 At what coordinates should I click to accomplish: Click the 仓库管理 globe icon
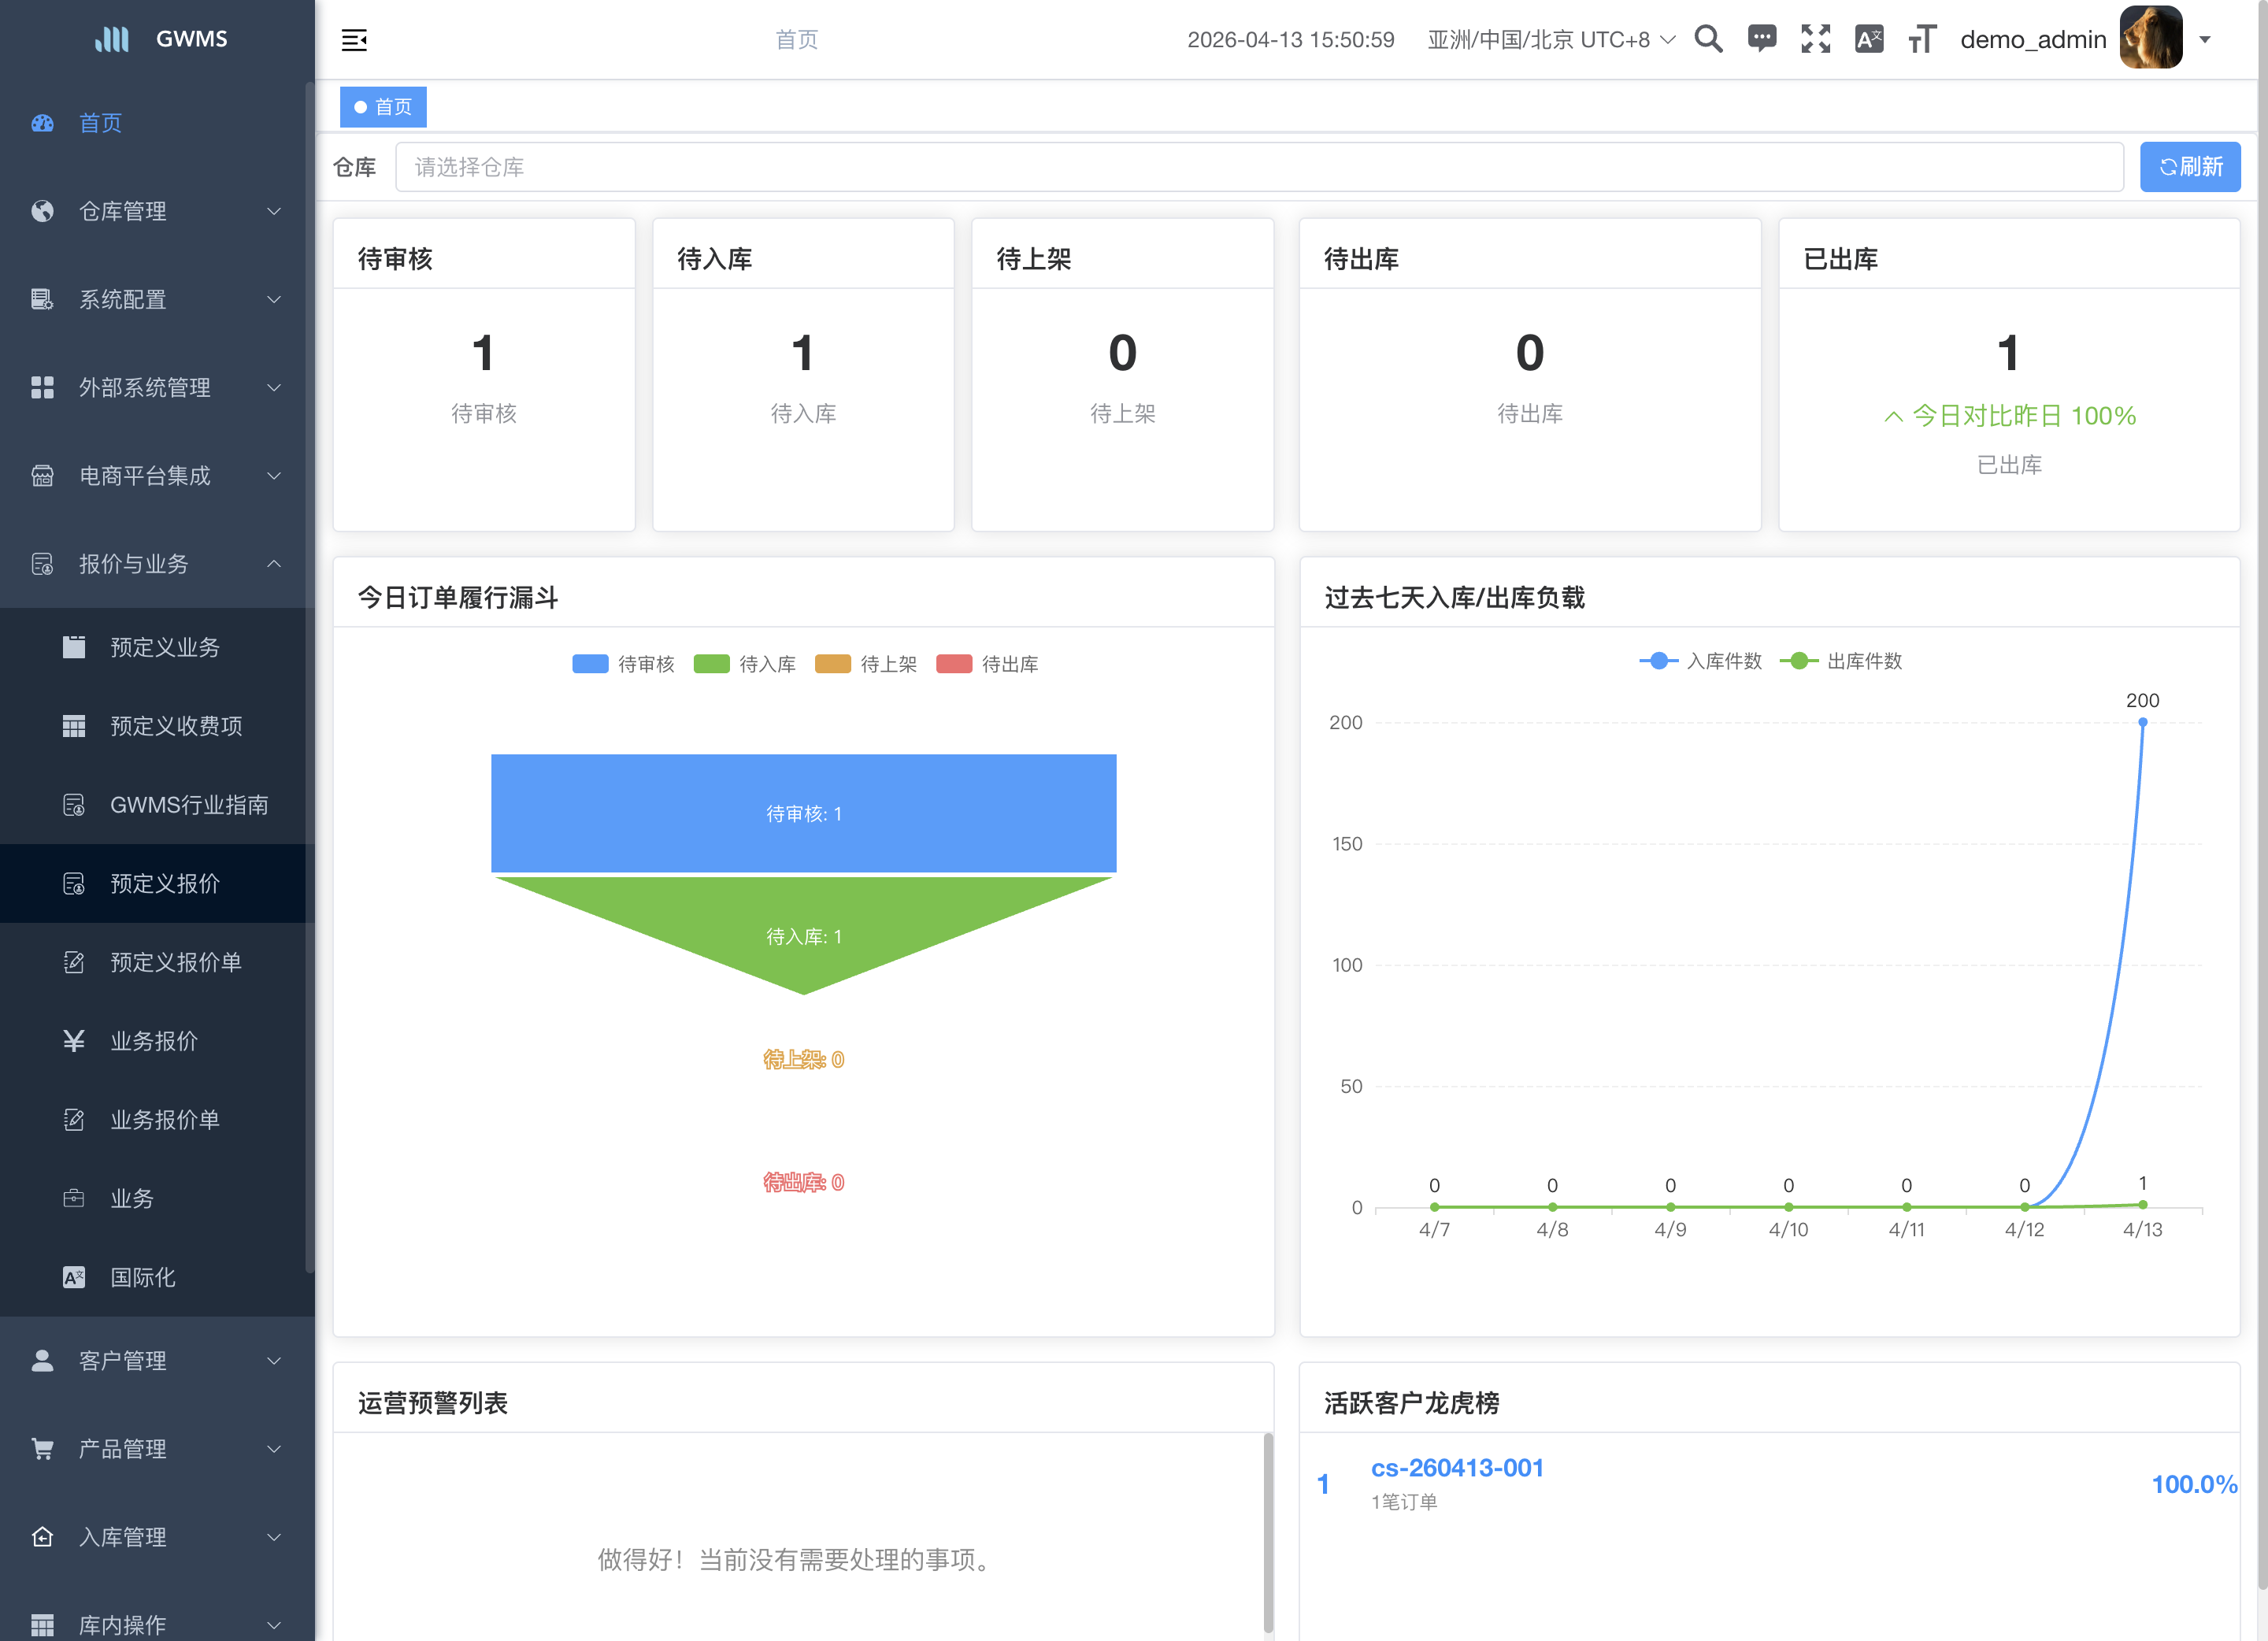click(x=42, y=211)
